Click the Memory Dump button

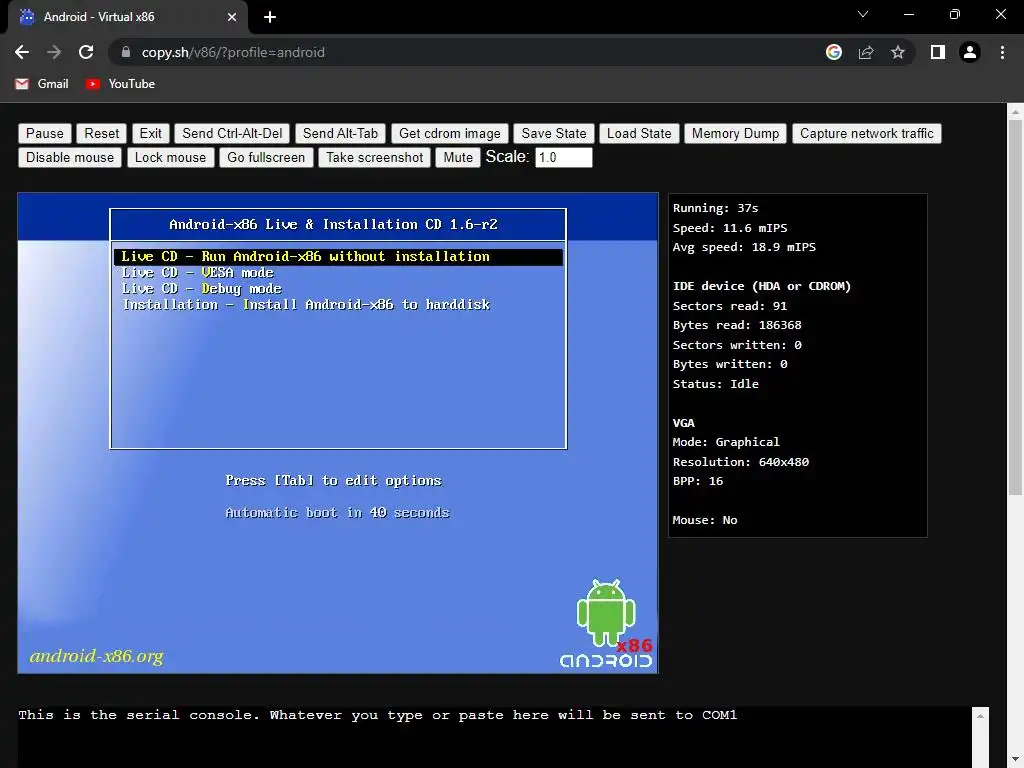735,133
